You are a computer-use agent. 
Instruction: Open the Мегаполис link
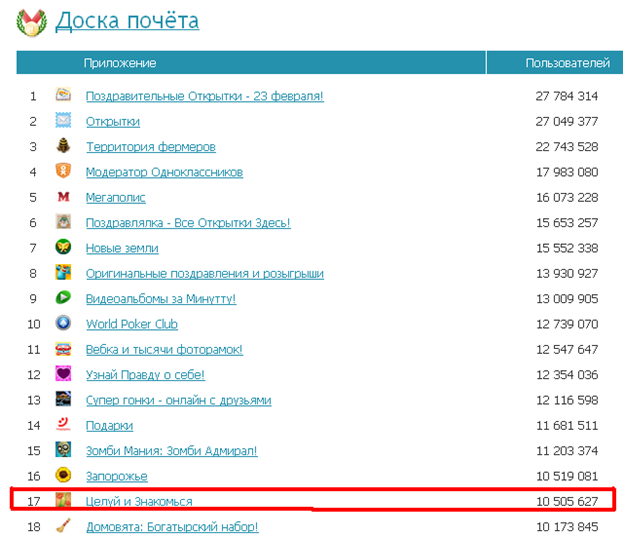(116, 198)
